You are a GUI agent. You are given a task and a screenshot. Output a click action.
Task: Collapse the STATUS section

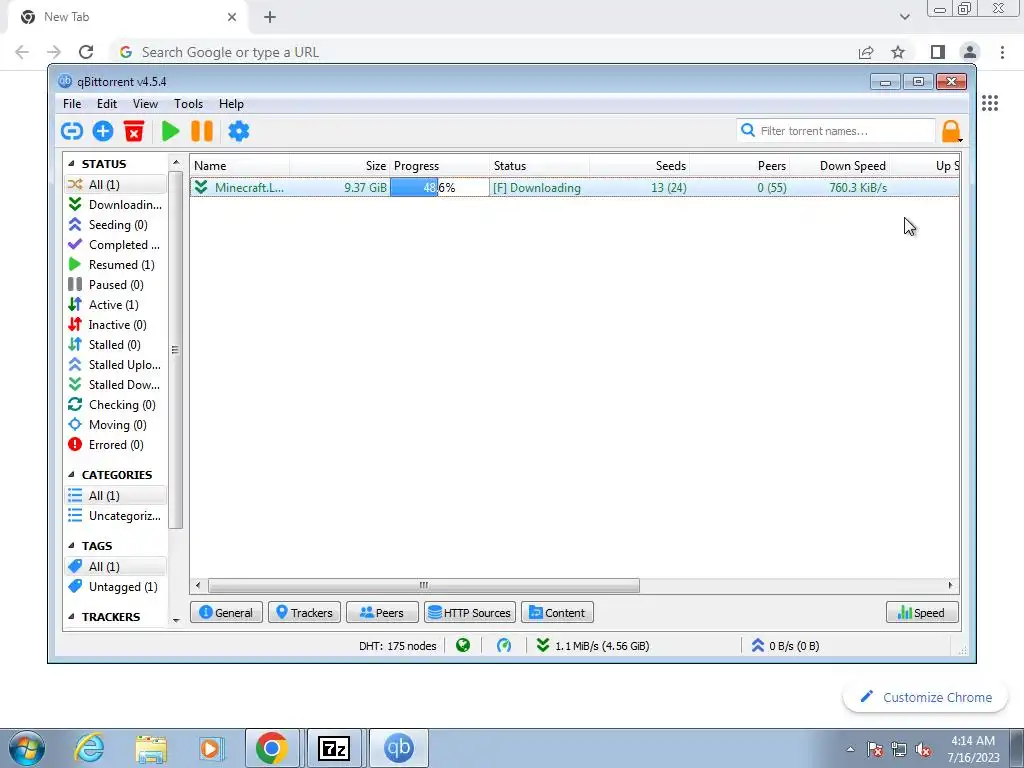point(71,164)
